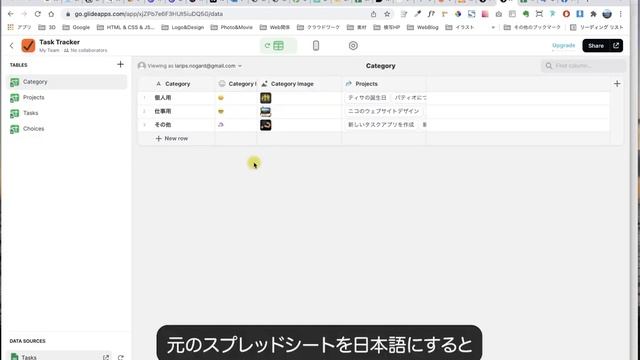Open the その他 row image thumbnail
Image resolution: width=640 pixels, height=360 pixels.
point(266,125)
